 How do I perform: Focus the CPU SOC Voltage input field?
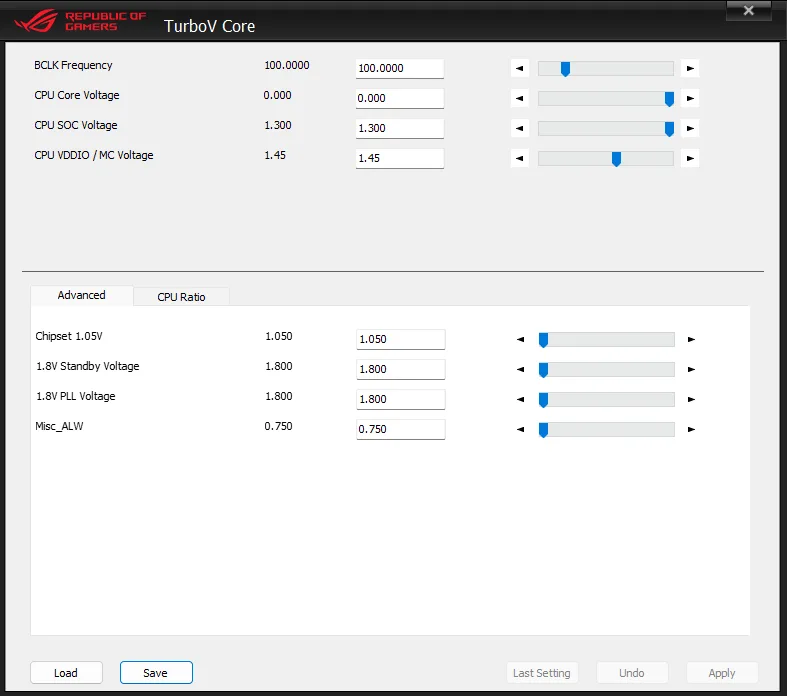point(400,128)
